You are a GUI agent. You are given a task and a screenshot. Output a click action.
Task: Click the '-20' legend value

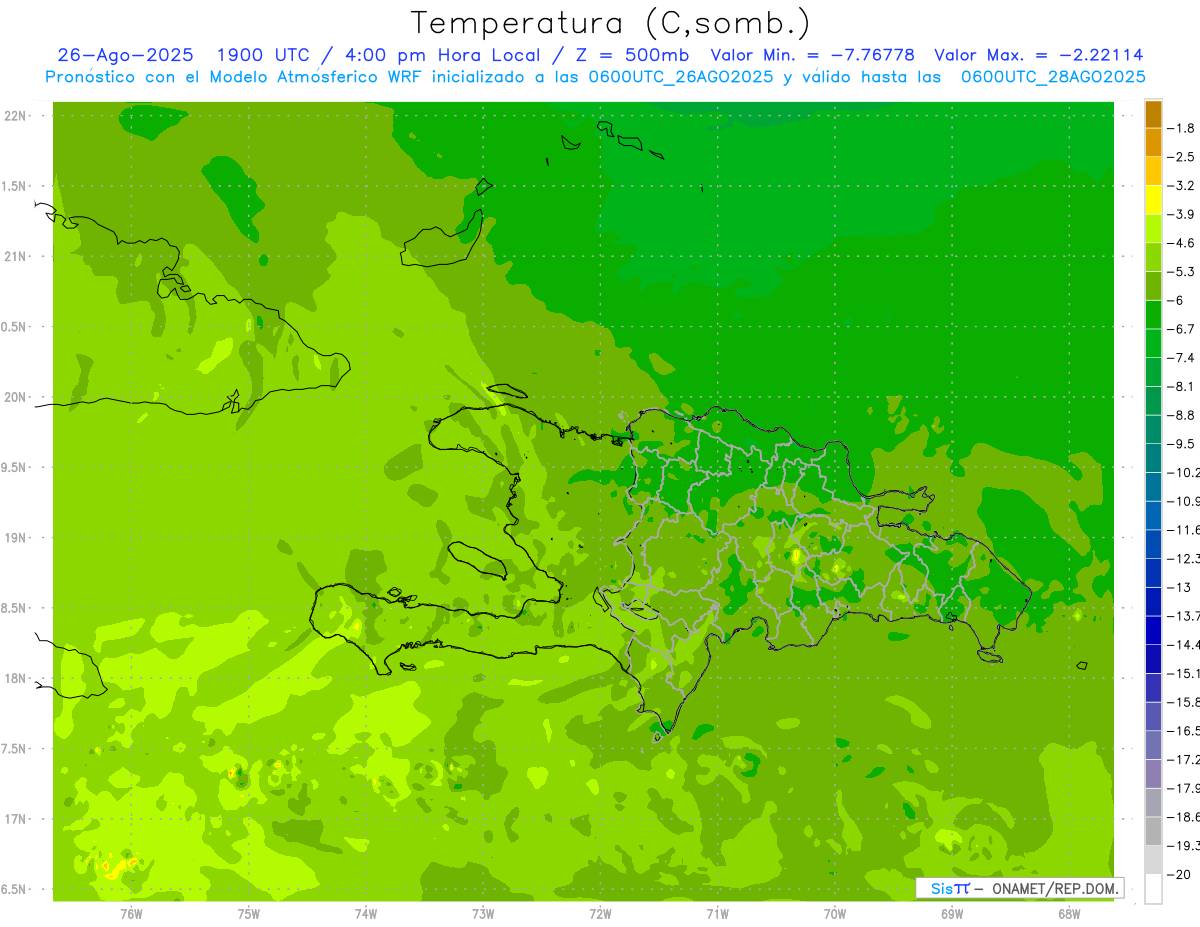1179,875
